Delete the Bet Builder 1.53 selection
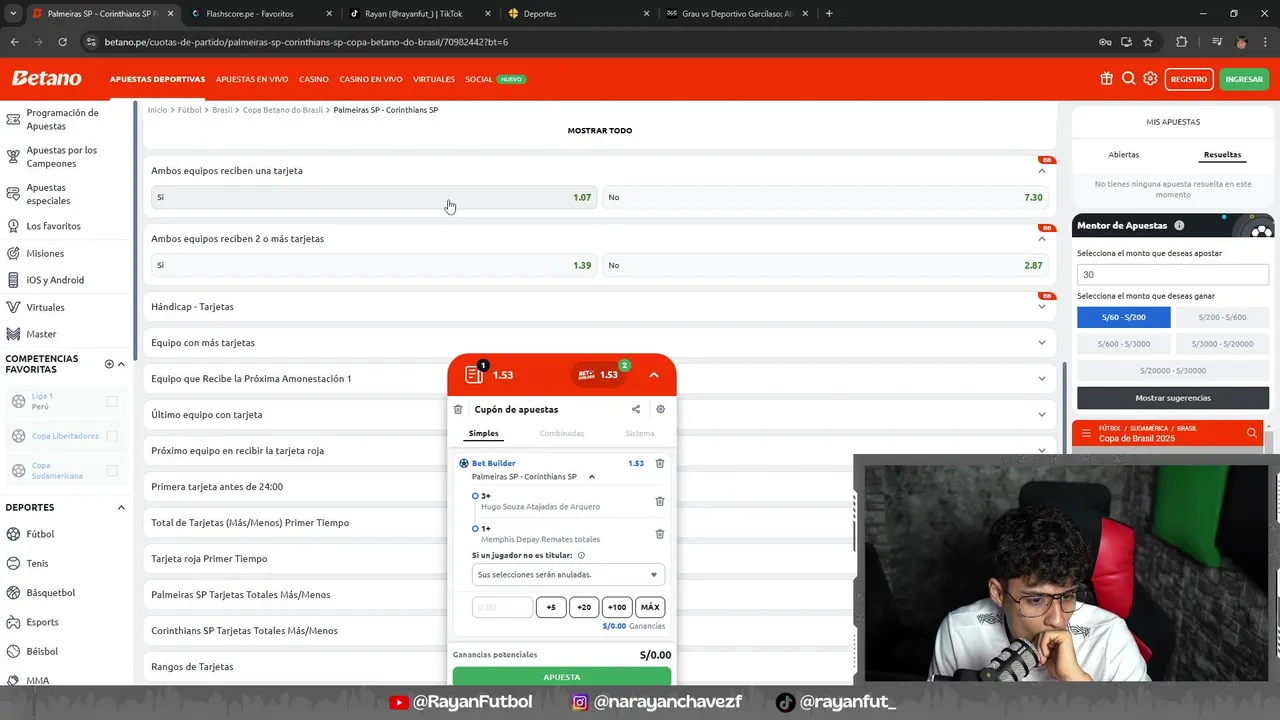This screenshot has height=720, width=1280. [x=659, y=463]
